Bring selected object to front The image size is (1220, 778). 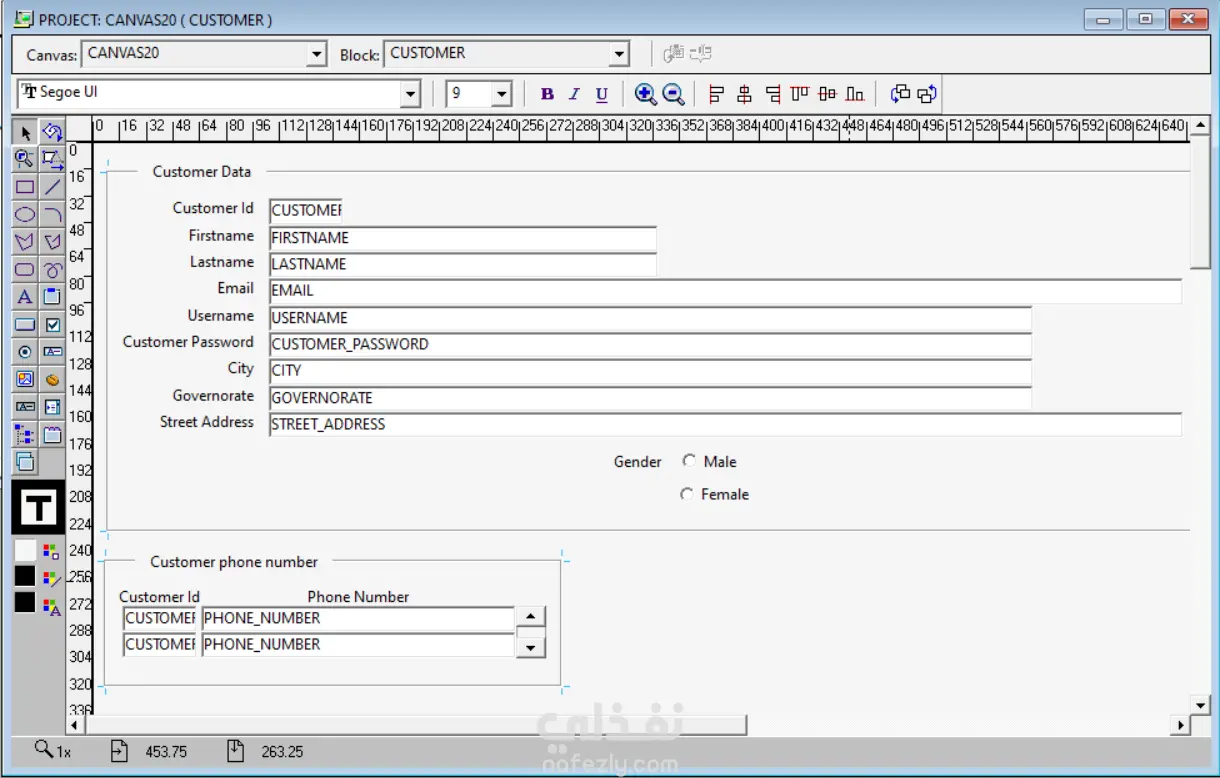[x=900, y=94]
